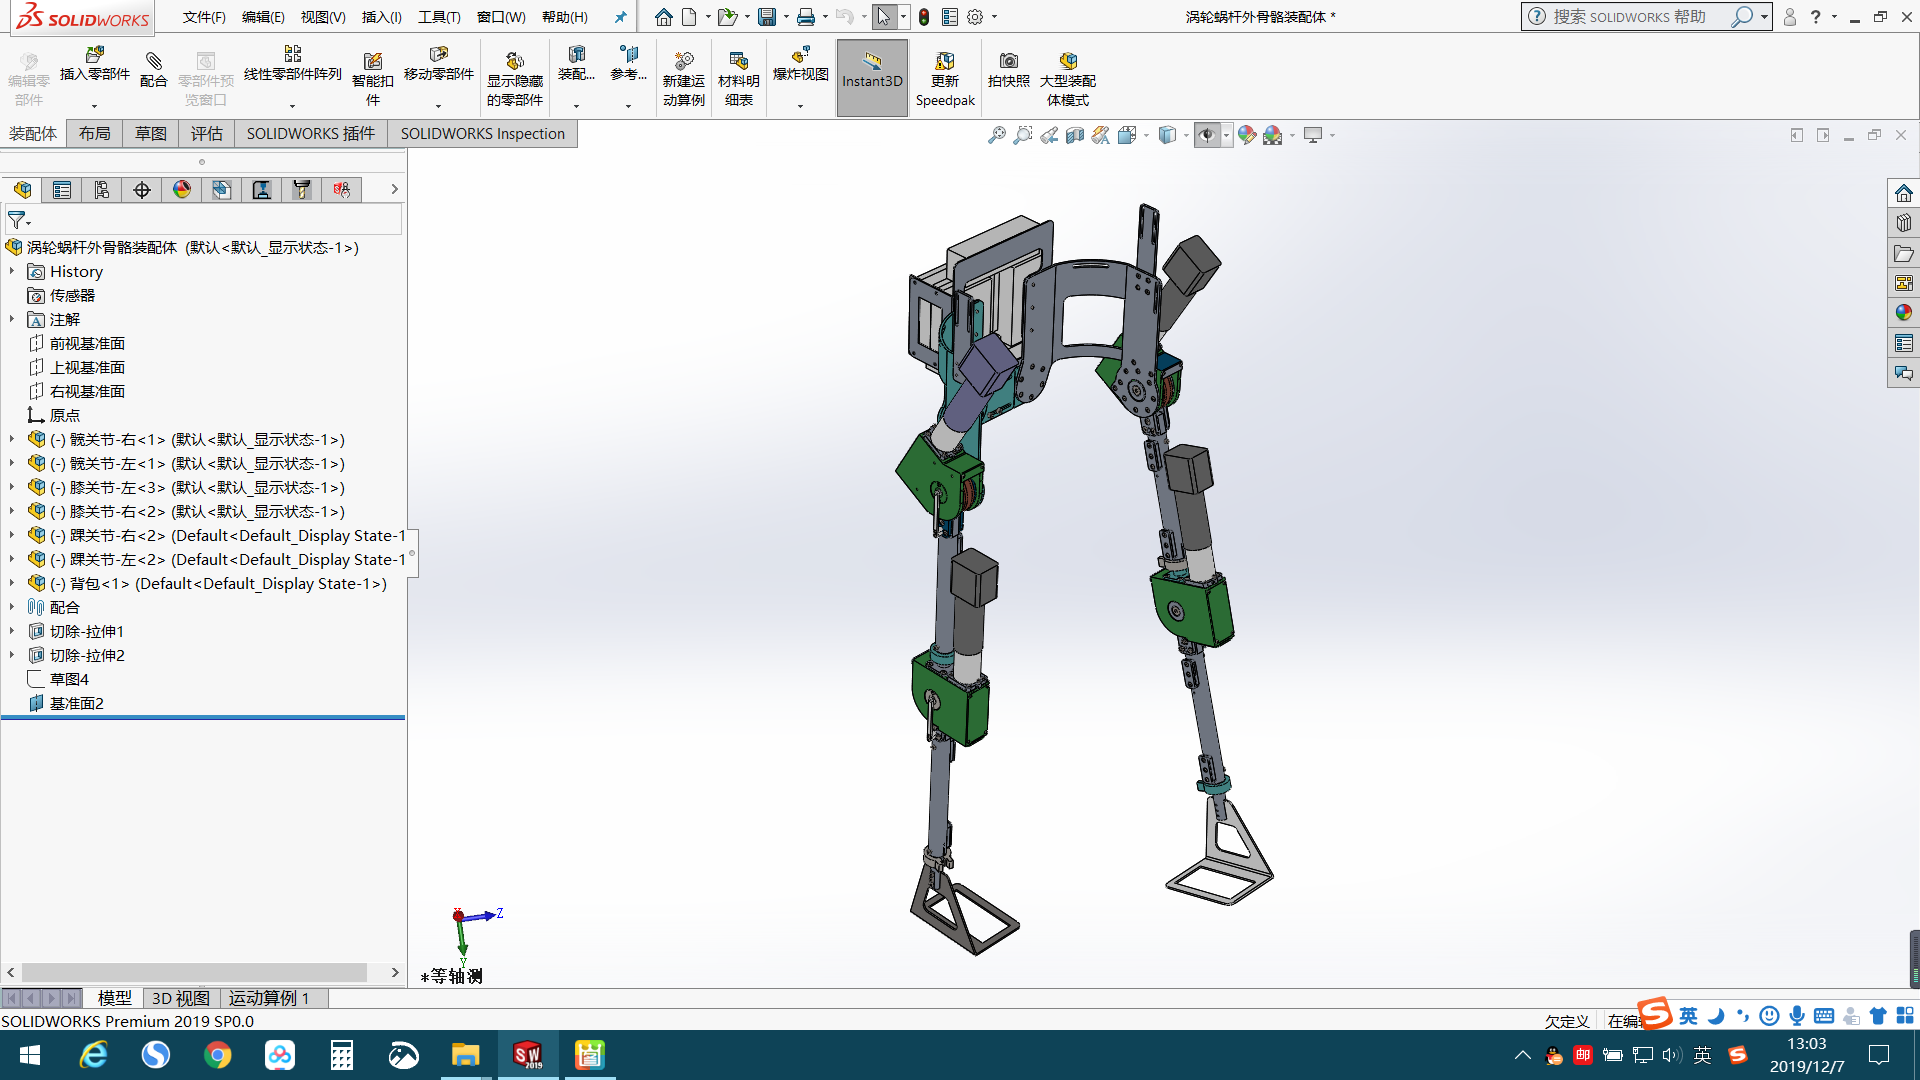Open the DisplayManager appearance icon

click(182, 190)
